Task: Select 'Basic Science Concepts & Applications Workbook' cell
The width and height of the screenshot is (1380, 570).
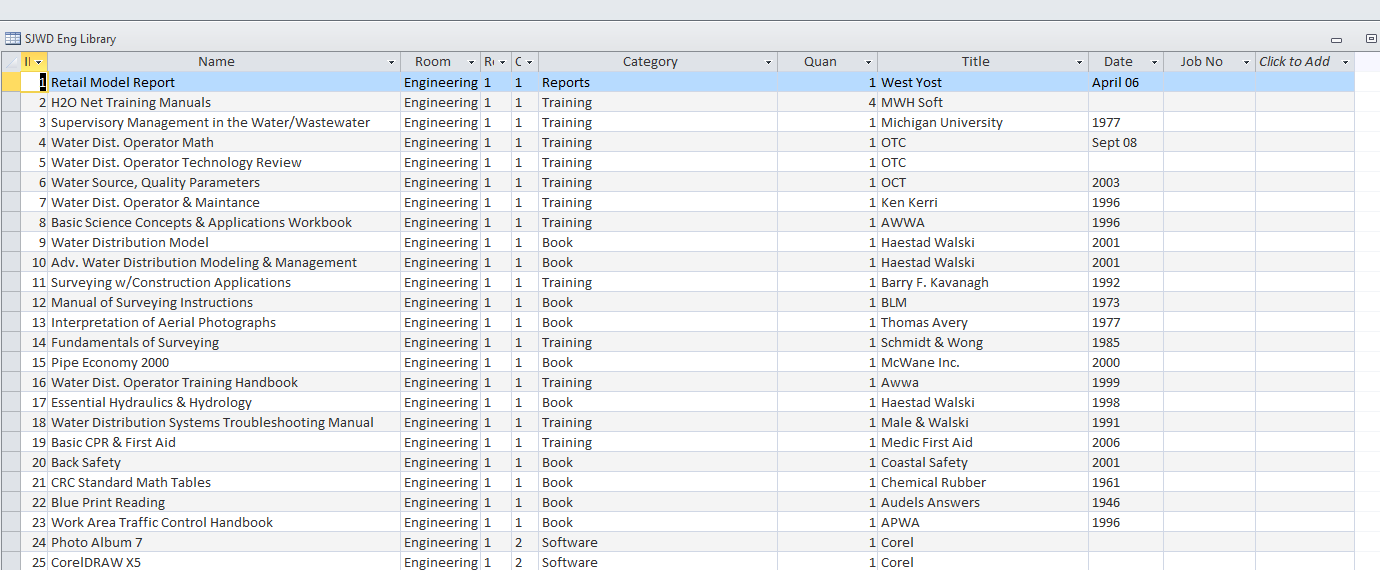Action: pos(224,222)
